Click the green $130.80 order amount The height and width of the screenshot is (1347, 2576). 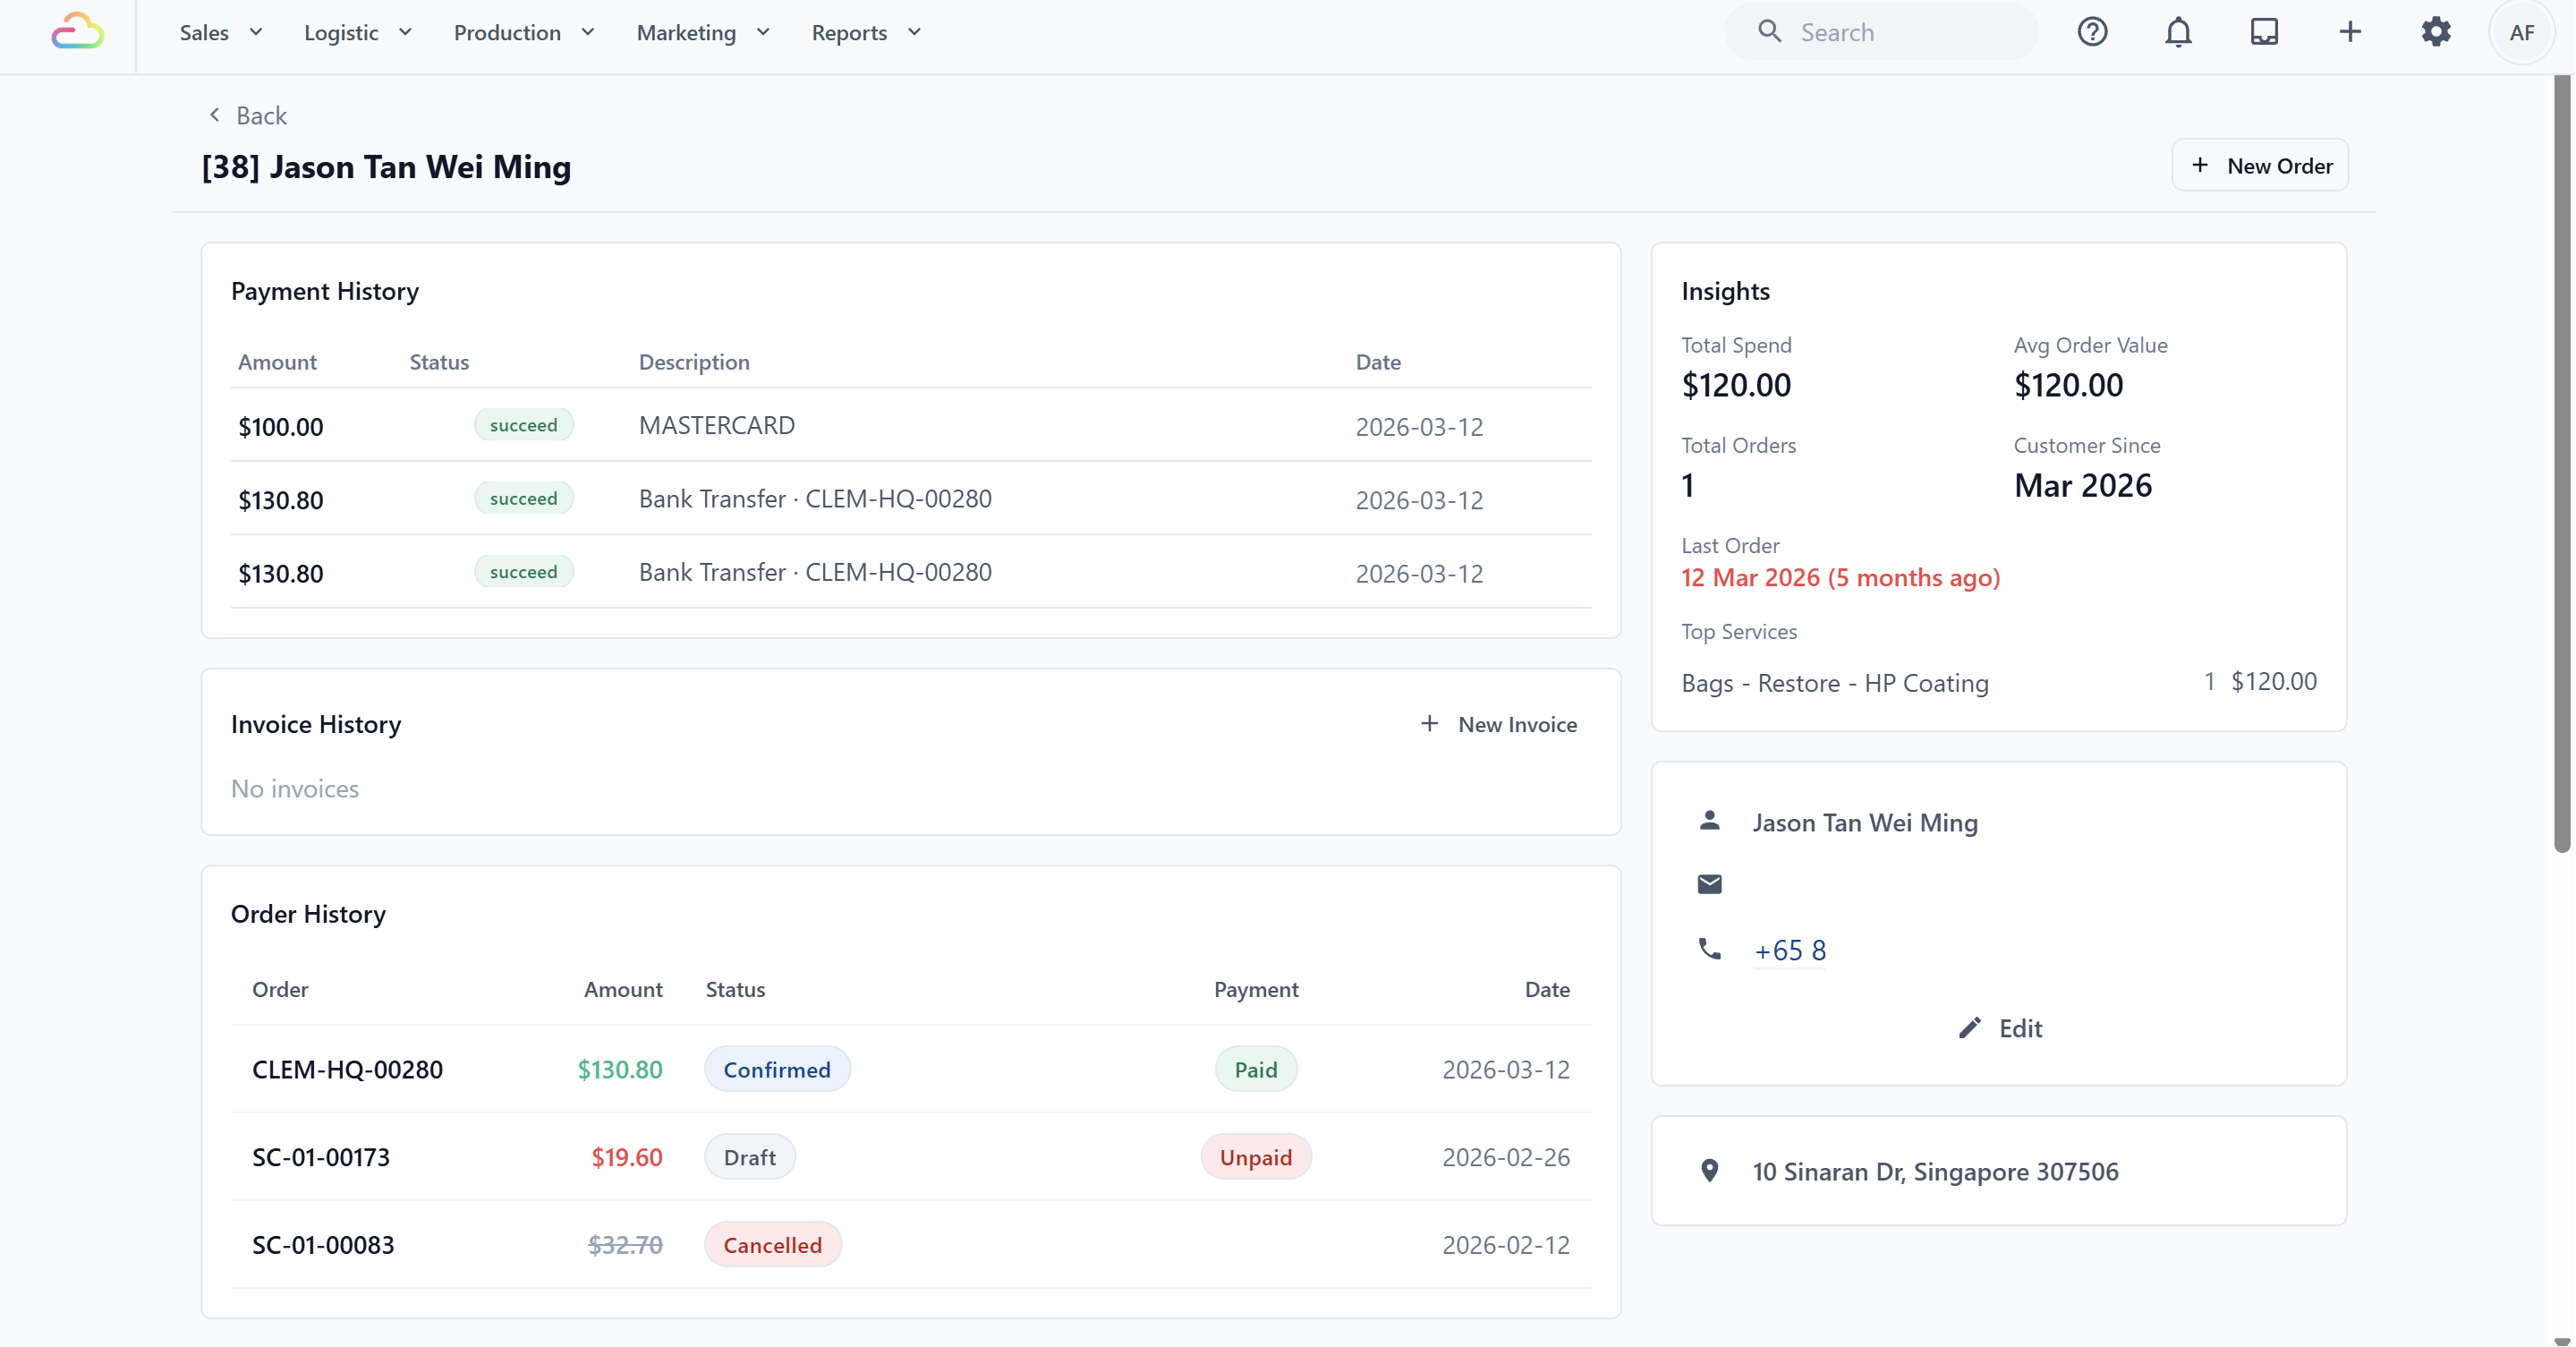point(620,1069)
